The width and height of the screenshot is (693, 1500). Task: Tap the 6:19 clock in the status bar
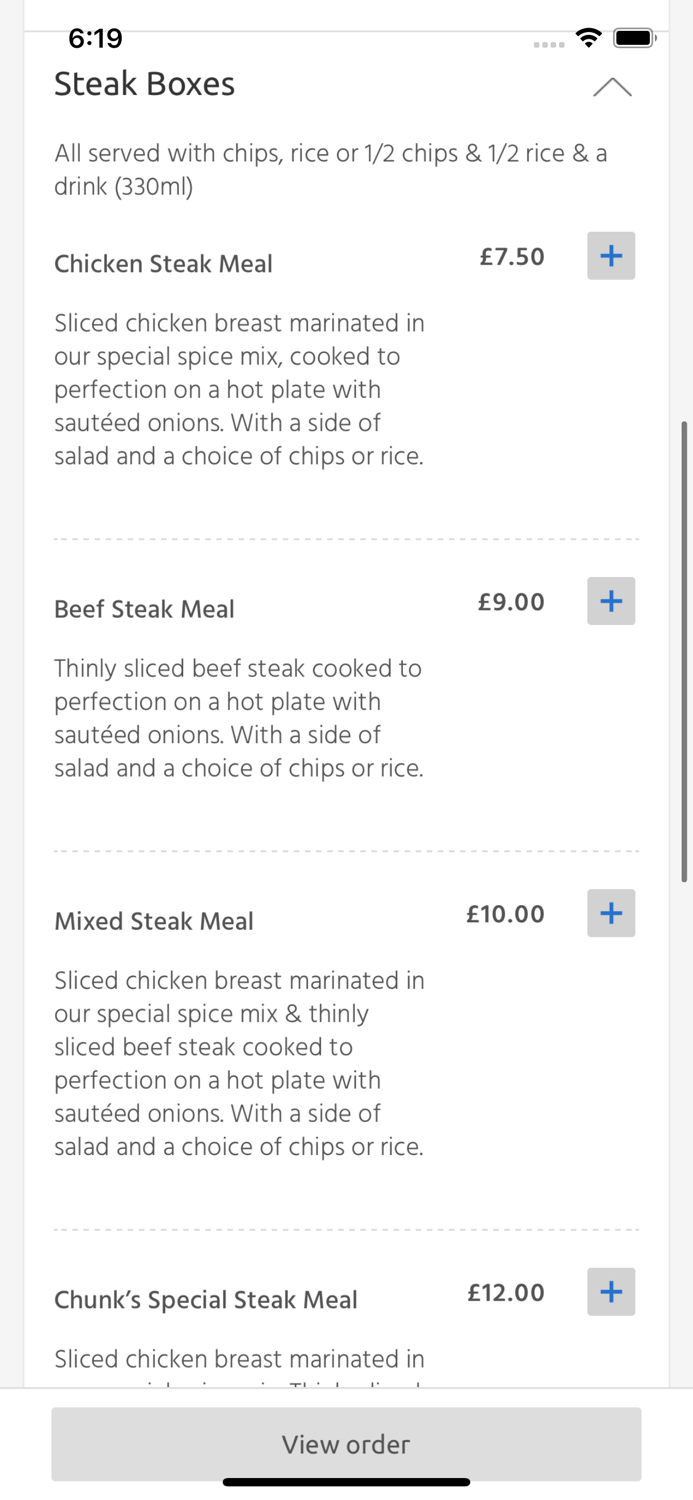[x=95, y=39]
